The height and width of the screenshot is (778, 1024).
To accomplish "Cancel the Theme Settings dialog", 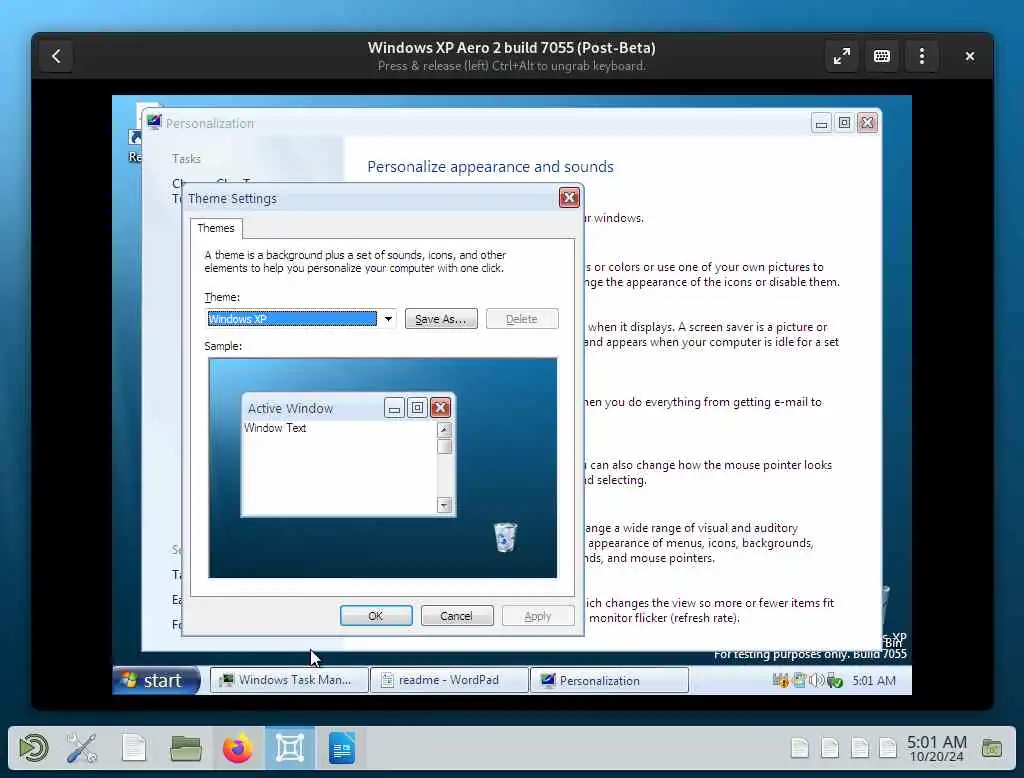I will point(456,615).
